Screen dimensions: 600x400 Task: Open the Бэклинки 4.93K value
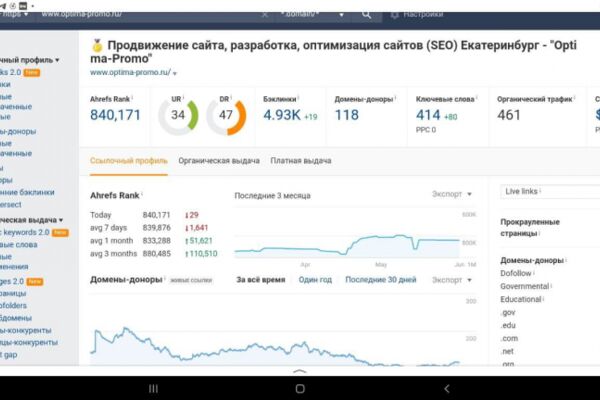point(282,115)
